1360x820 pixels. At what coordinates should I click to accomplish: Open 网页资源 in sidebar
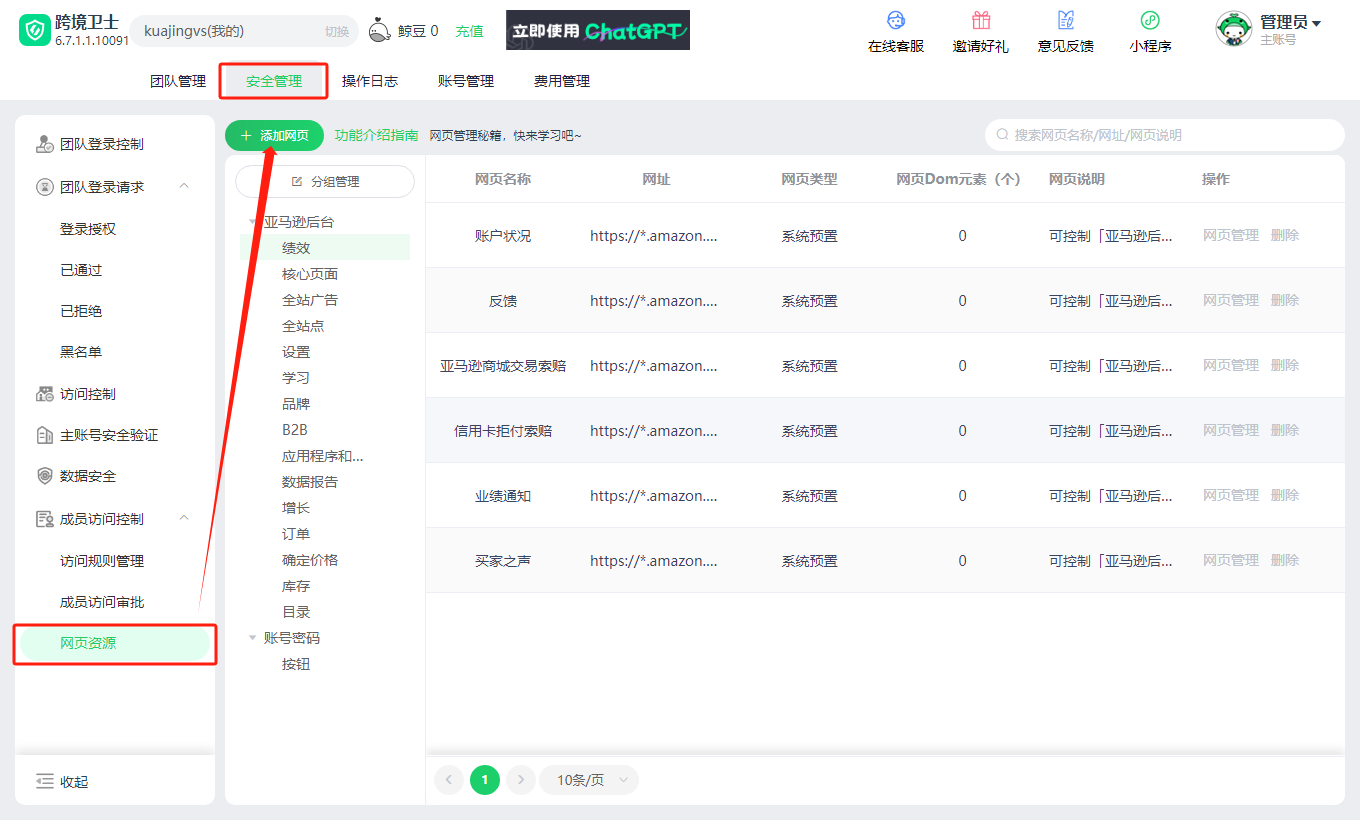point(115,643)
